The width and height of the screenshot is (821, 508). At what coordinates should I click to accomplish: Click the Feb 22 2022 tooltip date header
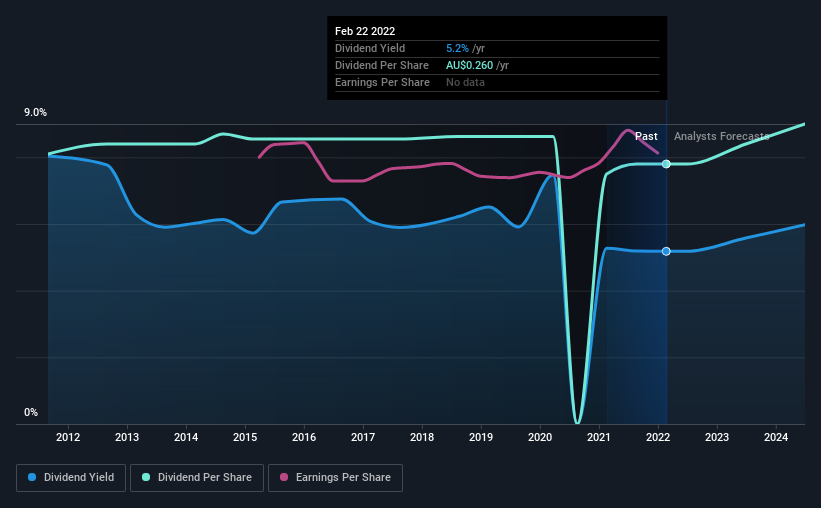tap(365, 31)
